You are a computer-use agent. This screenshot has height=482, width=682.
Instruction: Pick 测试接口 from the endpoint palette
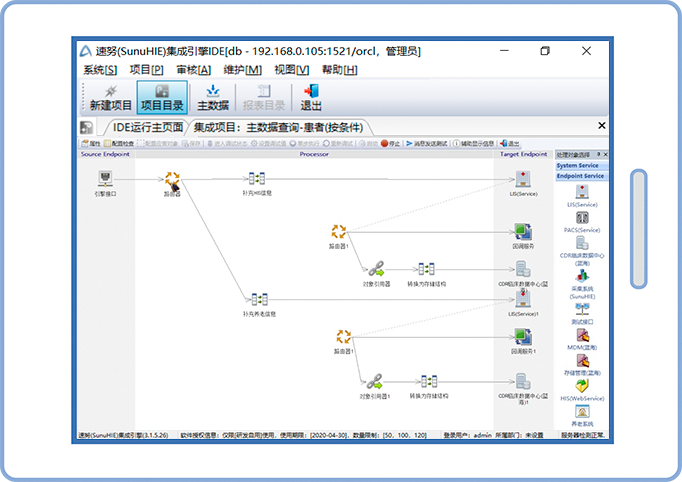pos(582,311)
